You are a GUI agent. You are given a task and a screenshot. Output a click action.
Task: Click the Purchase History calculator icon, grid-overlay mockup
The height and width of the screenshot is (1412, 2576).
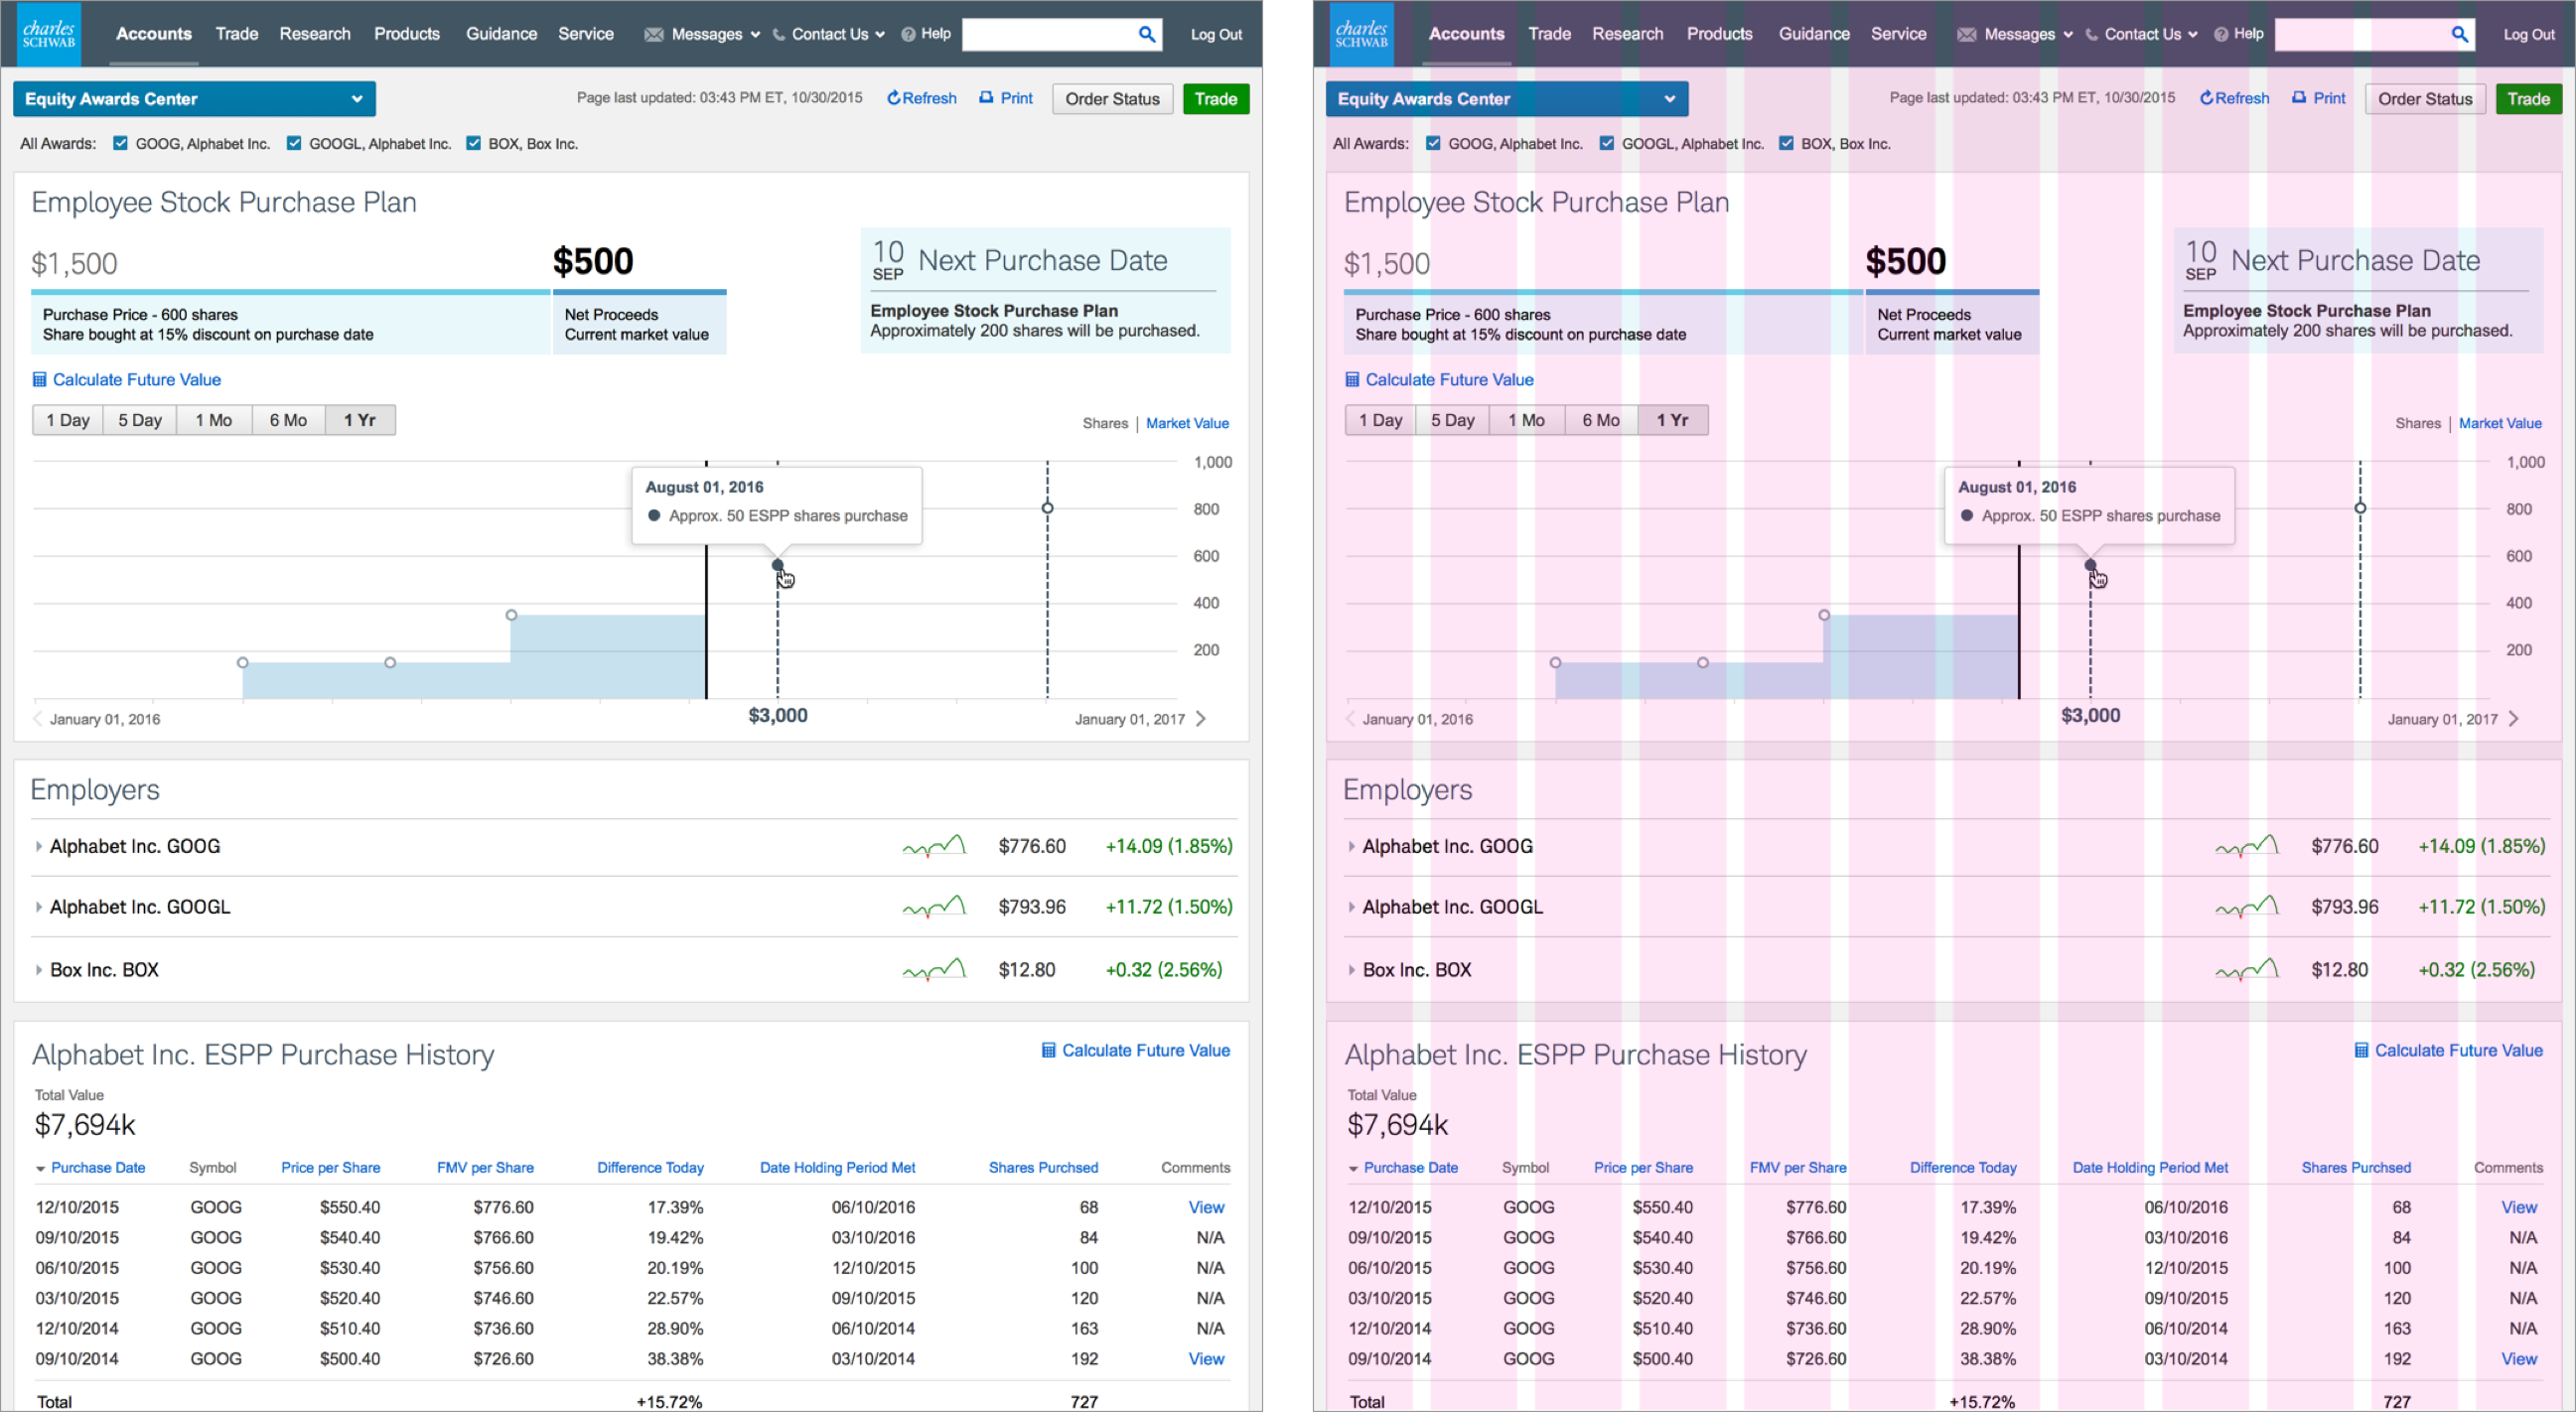click(x=2362, y=1050)
